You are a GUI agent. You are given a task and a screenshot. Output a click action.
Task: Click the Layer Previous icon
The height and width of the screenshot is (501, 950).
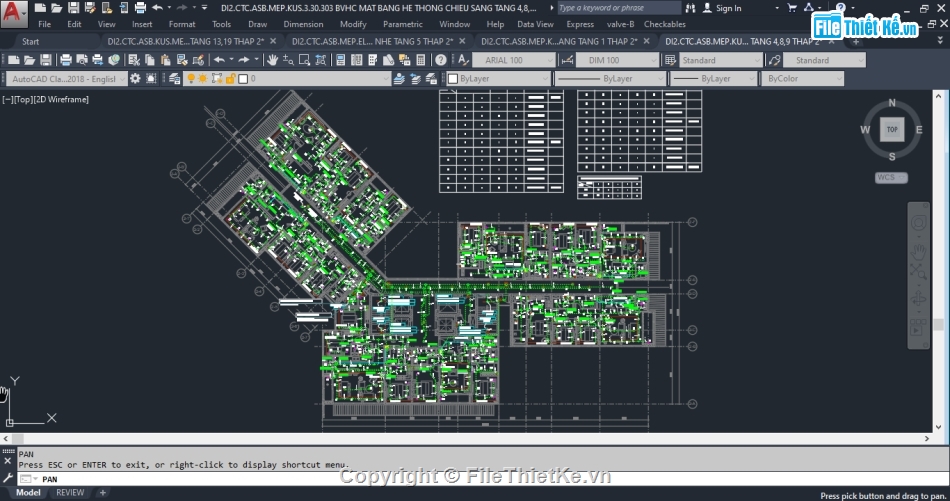[415, 78]
